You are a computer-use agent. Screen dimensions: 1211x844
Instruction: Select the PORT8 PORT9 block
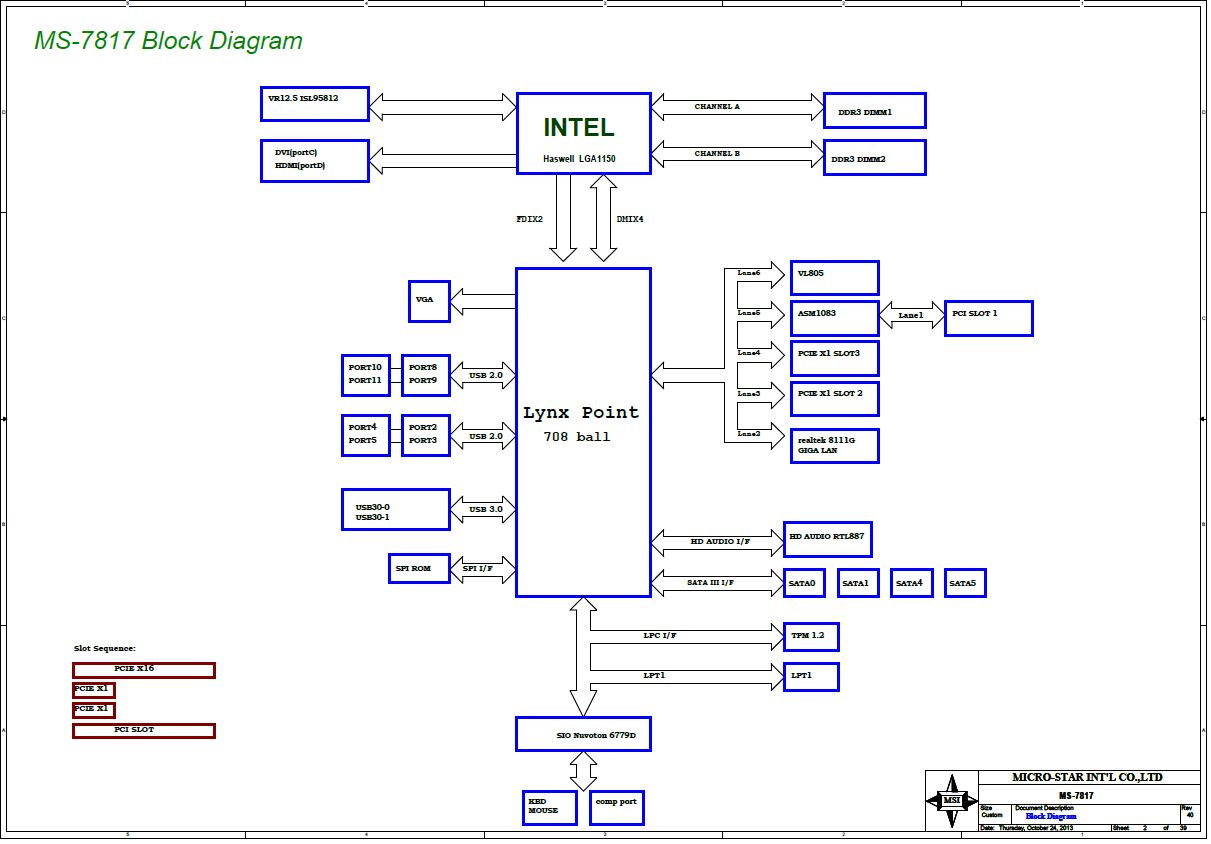point(426,375)
